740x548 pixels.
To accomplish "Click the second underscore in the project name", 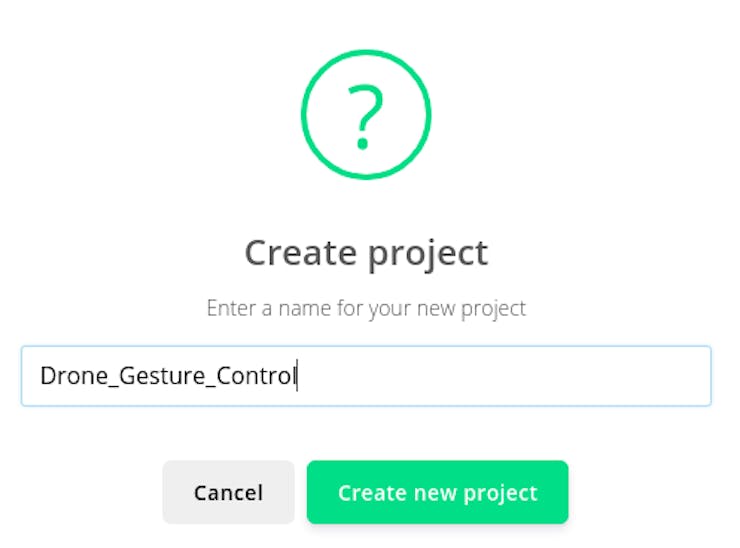I will tap(209, 385).
